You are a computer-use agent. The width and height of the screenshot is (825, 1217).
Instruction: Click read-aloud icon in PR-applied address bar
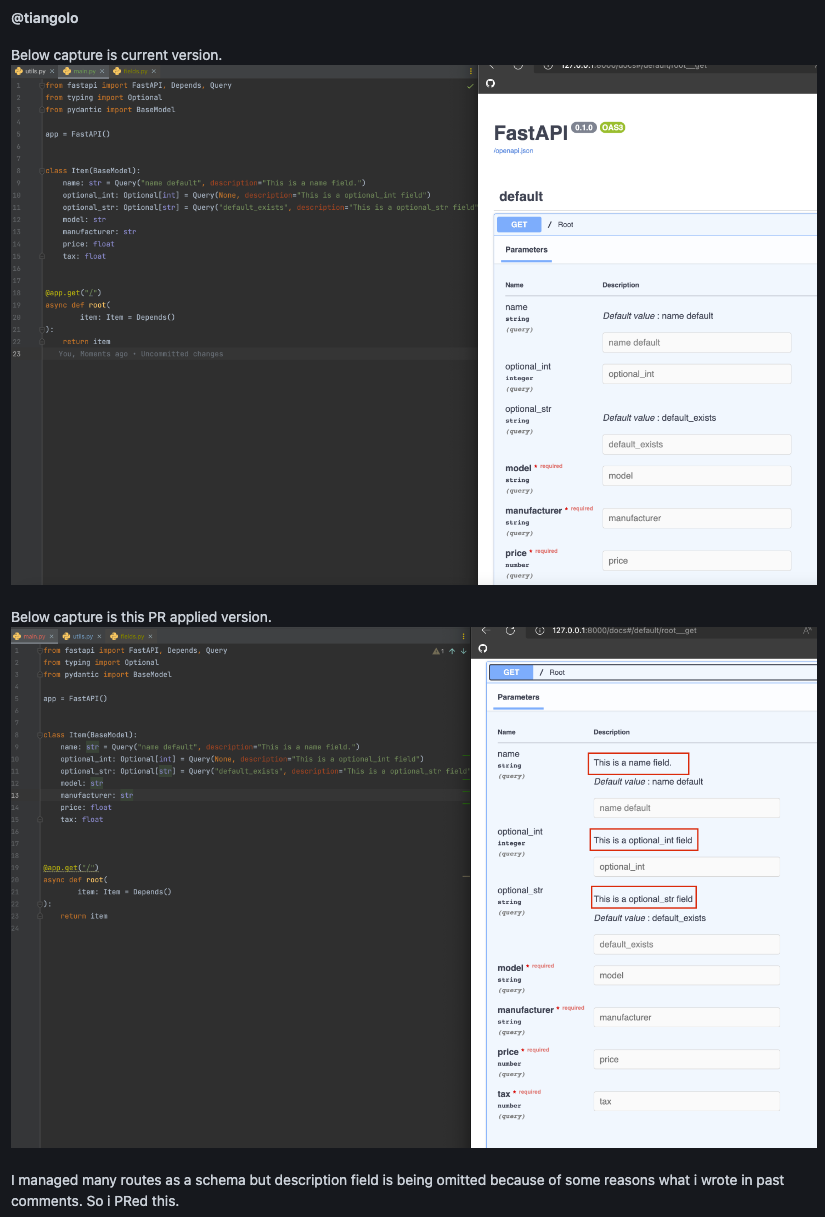(x=806, y=630)
